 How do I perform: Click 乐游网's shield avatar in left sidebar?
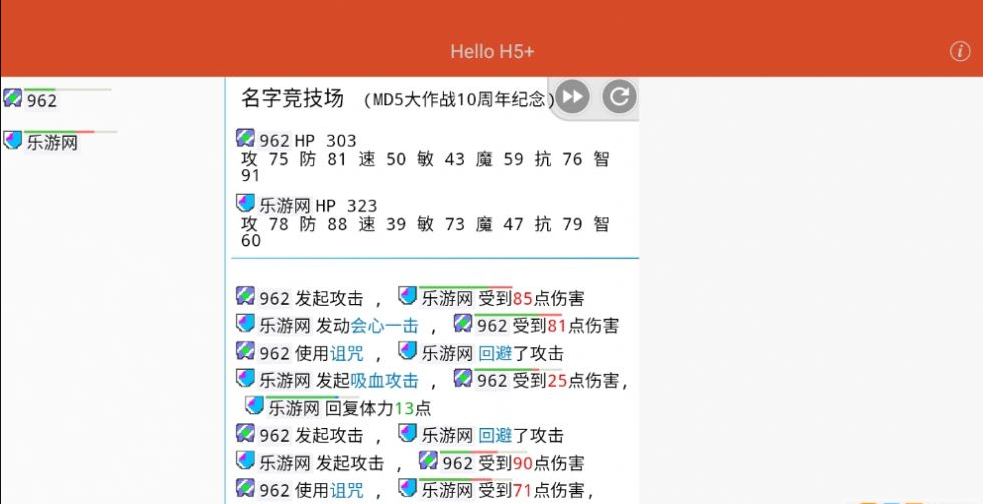point(13,140)
